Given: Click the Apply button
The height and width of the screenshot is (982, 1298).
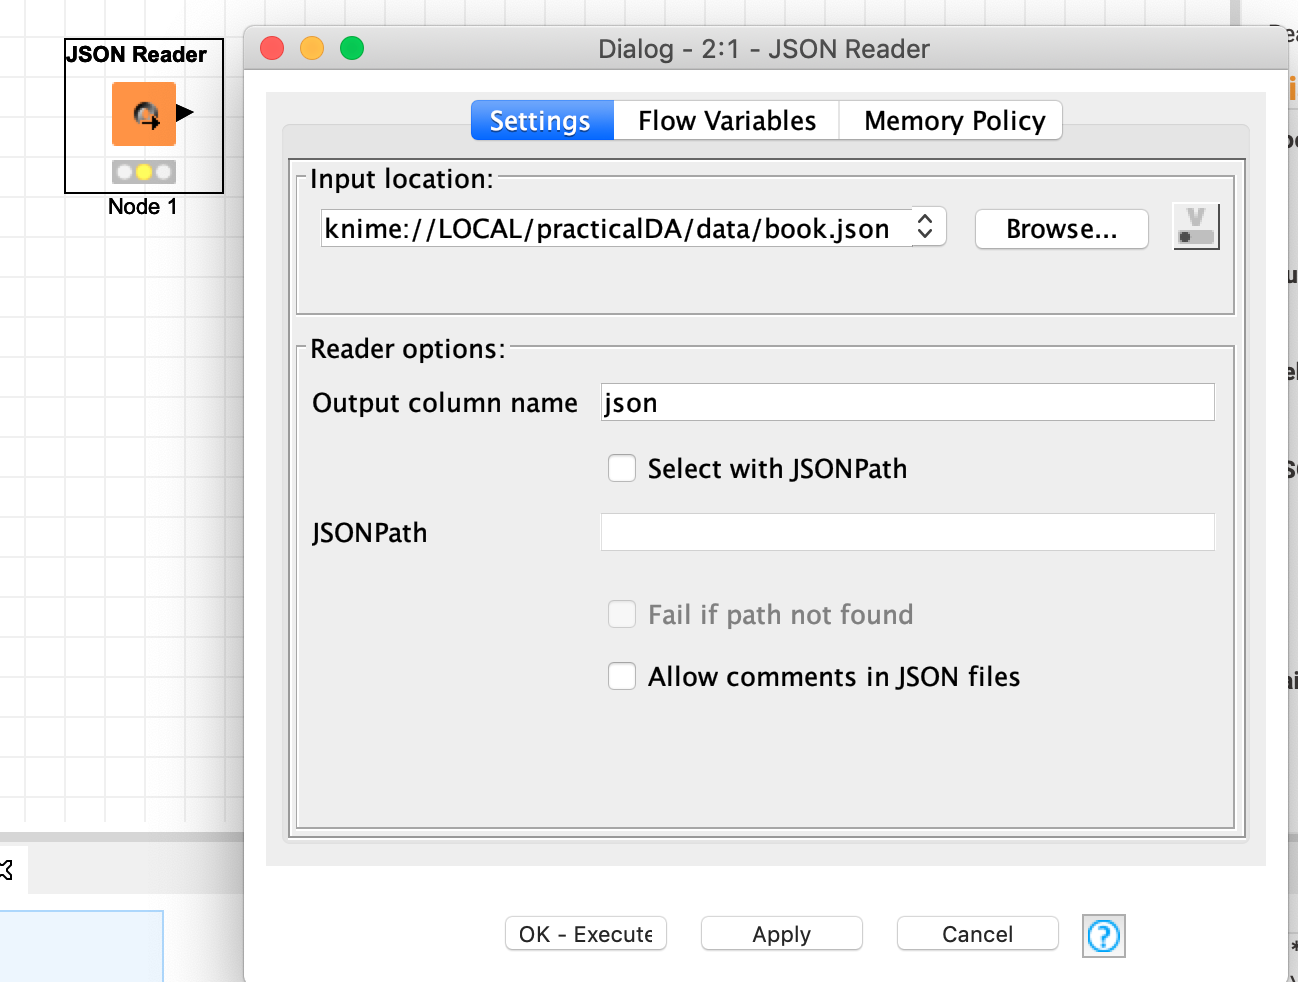Looking at the screenshot, I should pos(782,934).
